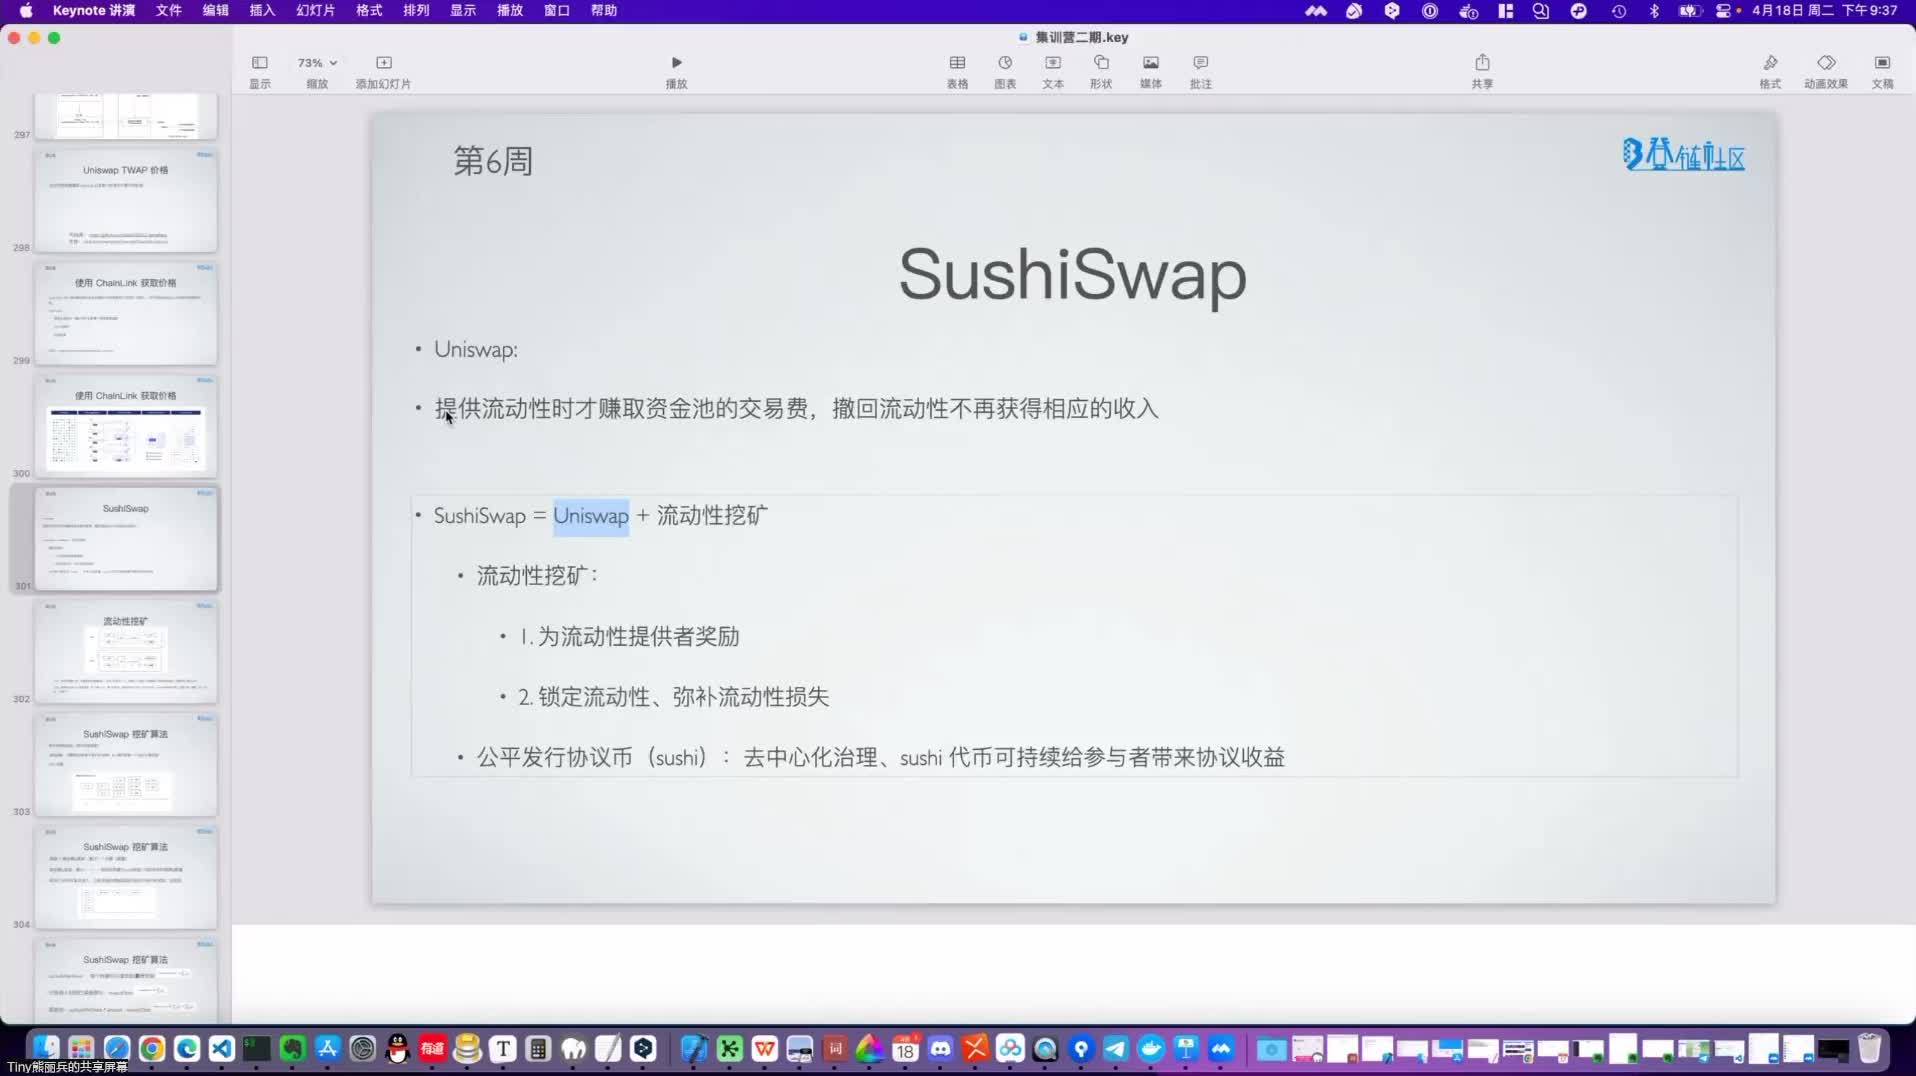Image resolution: width=1916 pixels, height=1076 pixels.
Task: Open the 文件 menu
Action: click(169, 10)
